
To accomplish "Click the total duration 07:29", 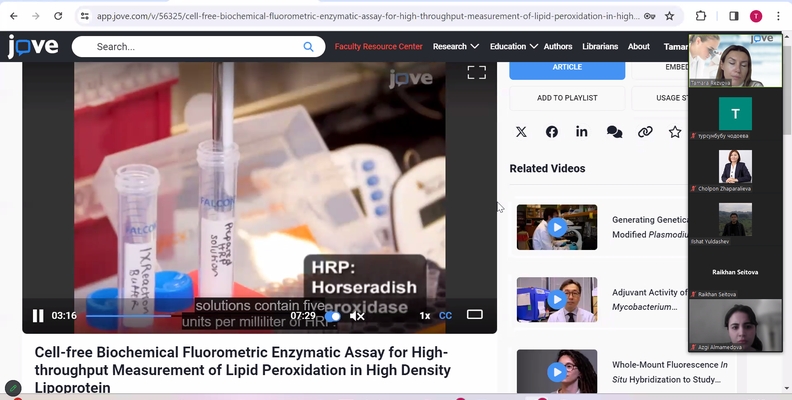I will click(x=303, y=316).
